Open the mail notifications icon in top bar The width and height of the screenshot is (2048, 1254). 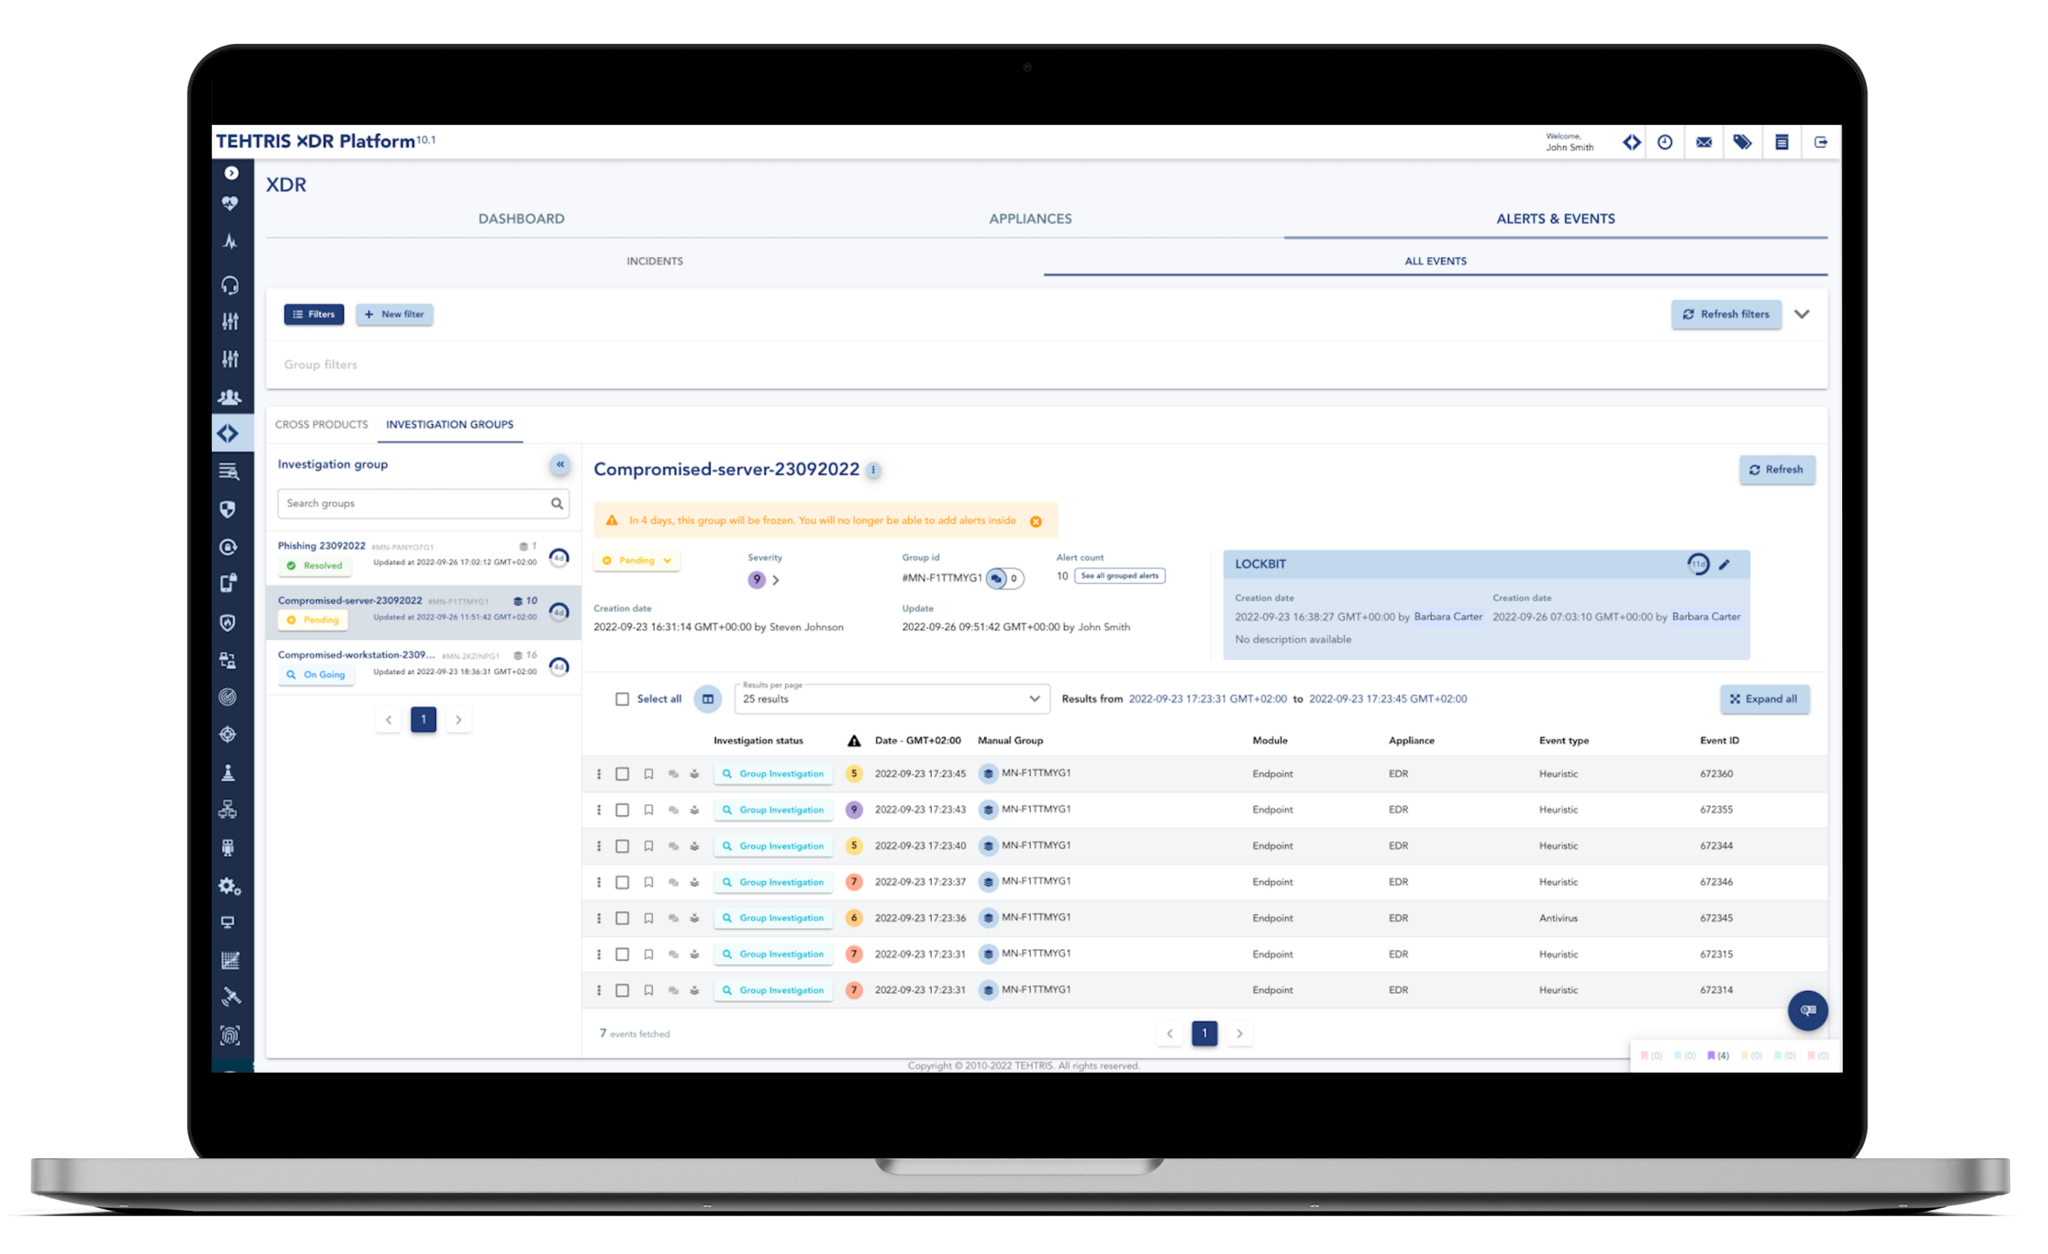tap(1702, 142)
